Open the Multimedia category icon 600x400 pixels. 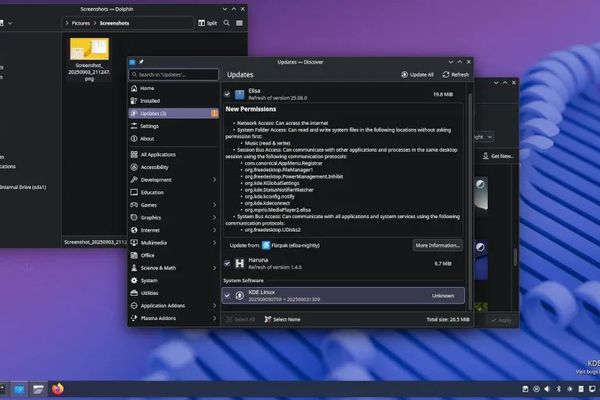[134, 243]
